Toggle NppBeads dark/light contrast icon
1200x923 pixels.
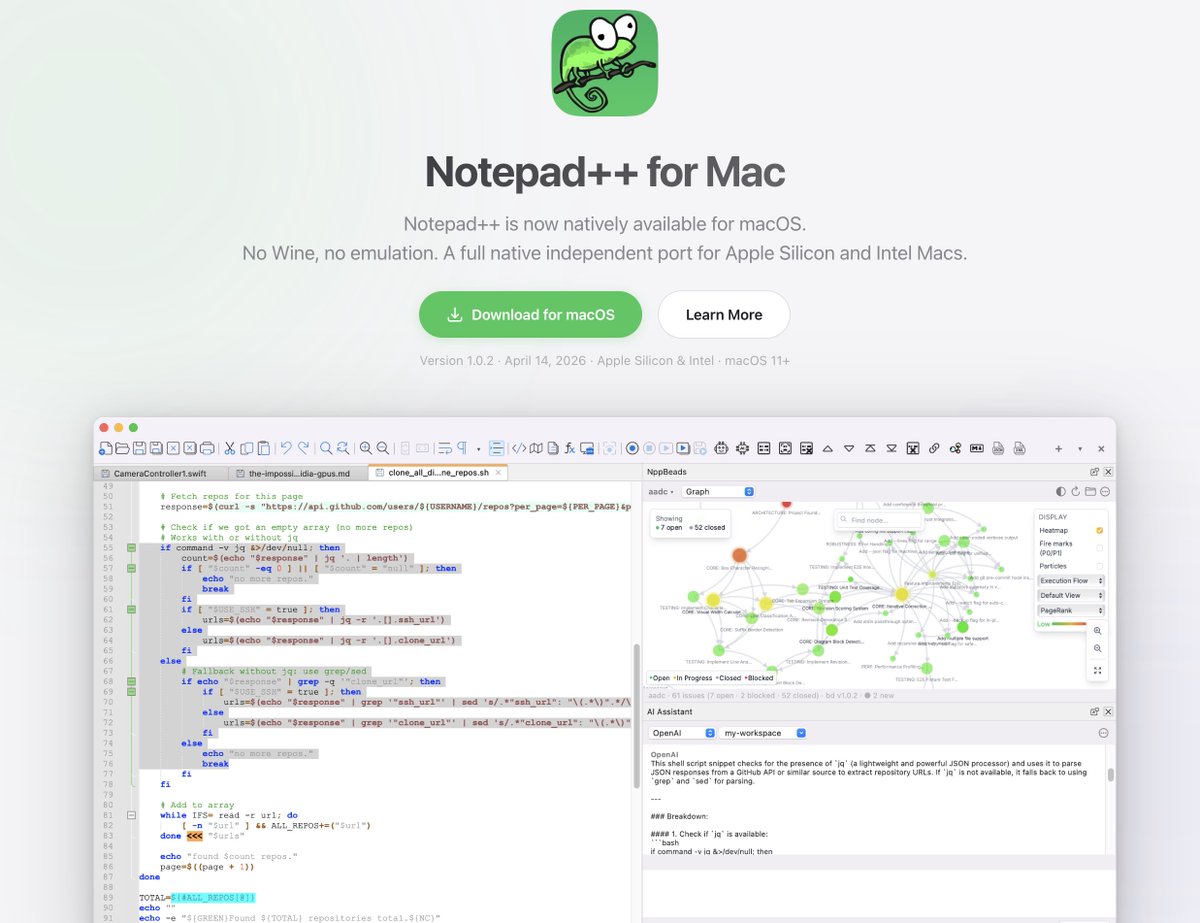[1061, 492]
